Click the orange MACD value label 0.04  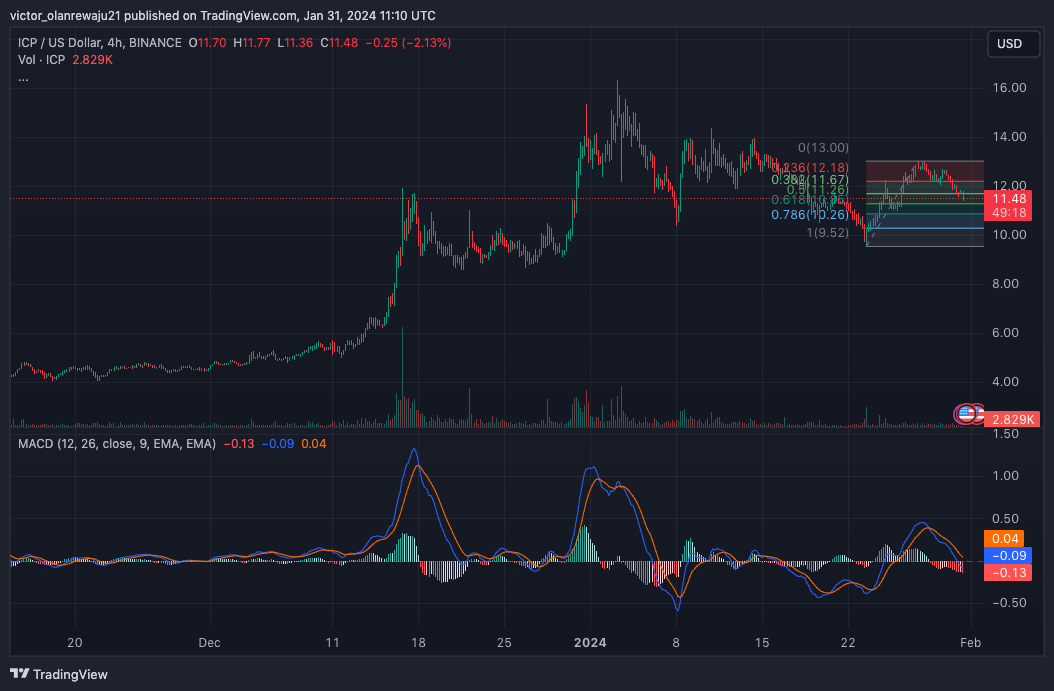pyautogui.click(x=1004, y=538)
